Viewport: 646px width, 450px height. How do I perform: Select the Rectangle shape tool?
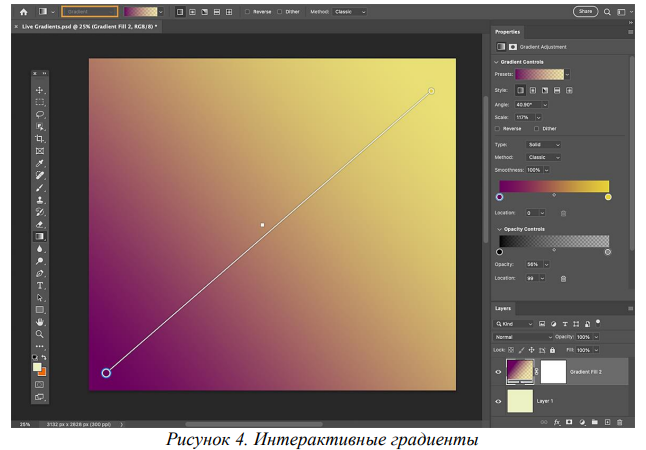click(x=40, y=309)
